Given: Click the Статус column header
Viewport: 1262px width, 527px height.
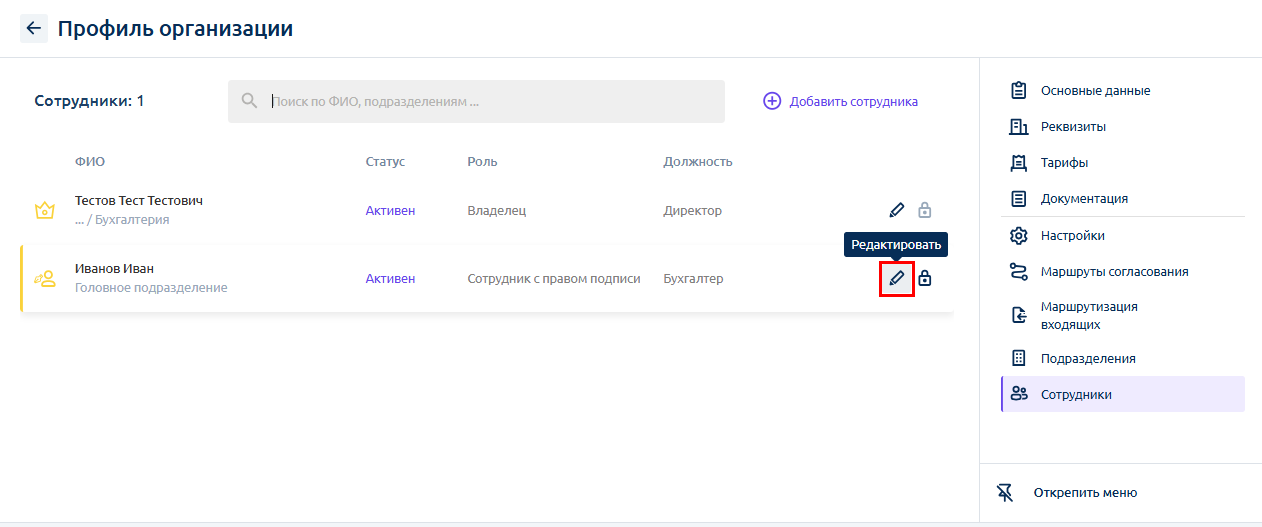Looking at the screenshot, I should coord(385,162).
